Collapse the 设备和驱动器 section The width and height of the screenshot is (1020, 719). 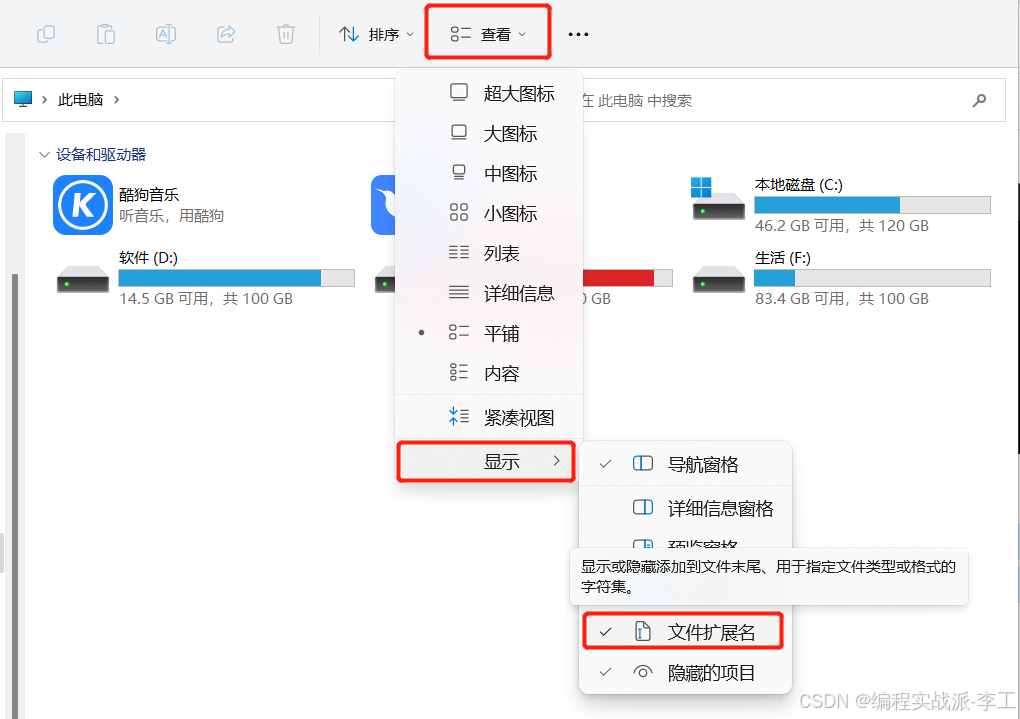tap(43, 154)
